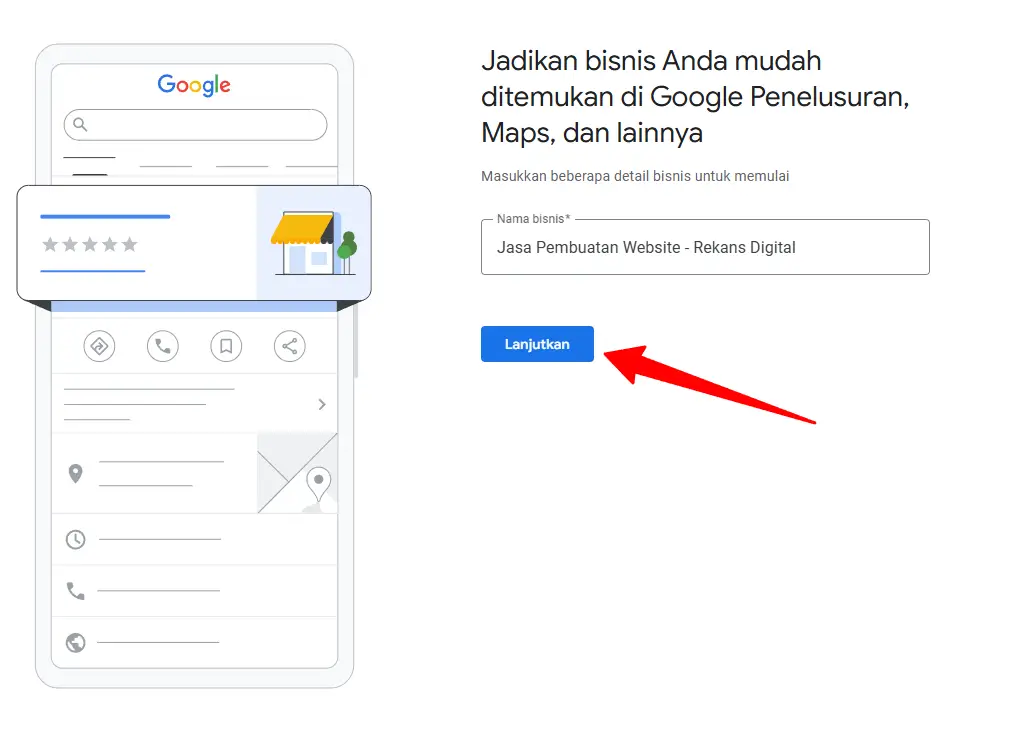This screenshot has height=748, width=1023.
Task: Click text 'Masukkan beberapa detail bisnis untuk memulai'
Action: [x=635, y=176]
